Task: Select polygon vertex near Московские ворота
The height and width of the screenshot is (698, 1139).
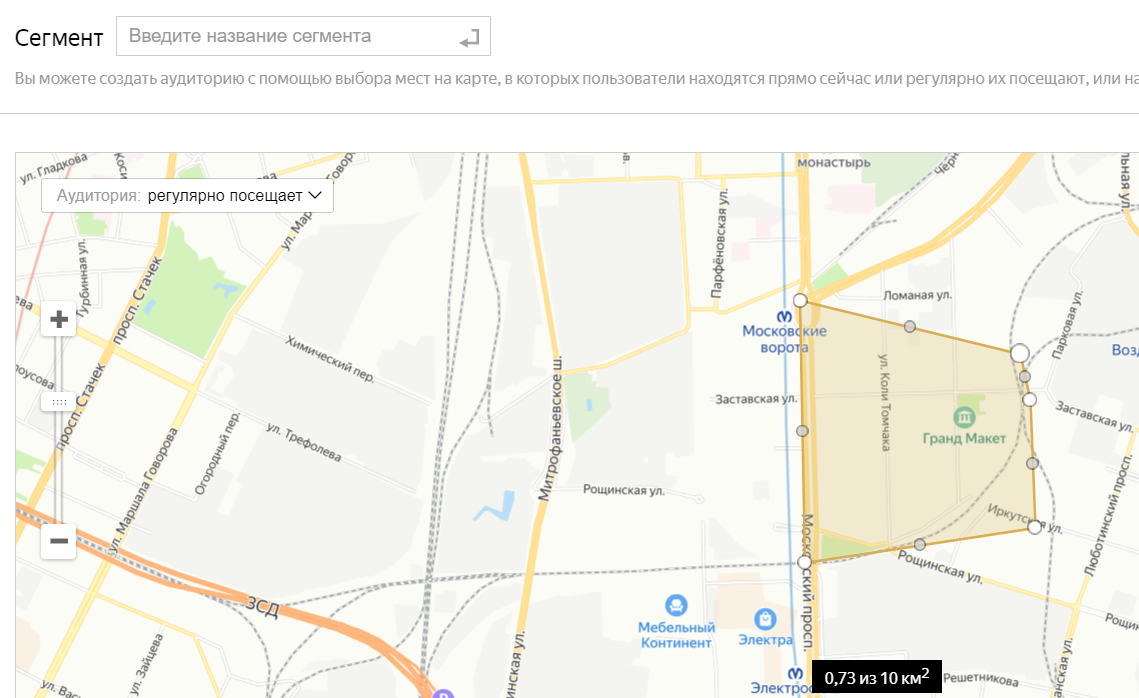Action: click(x=800, y=301)
